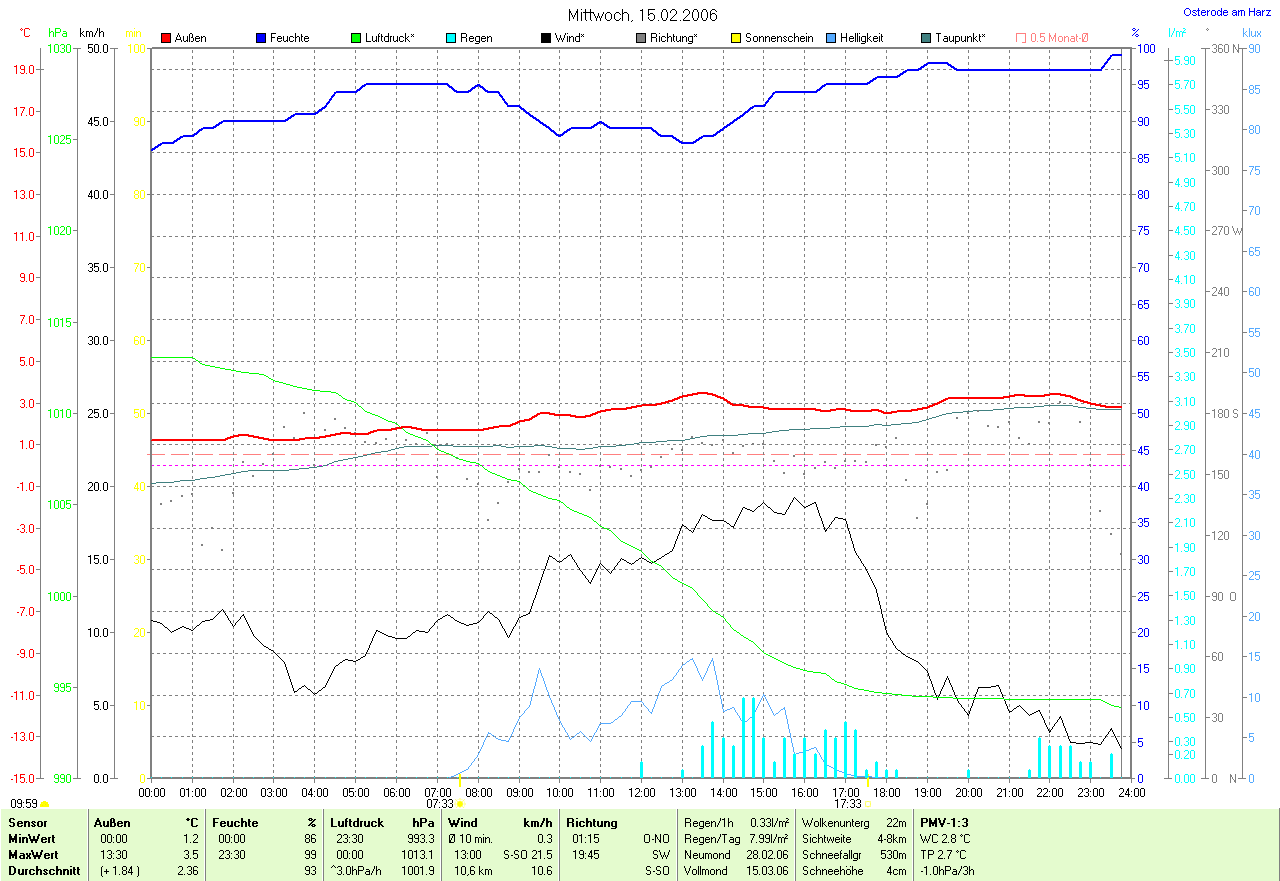This screenshot has height=881, width=1280.
Task: Click the green Luftdruck legend marker
Action: click(356, 38)
